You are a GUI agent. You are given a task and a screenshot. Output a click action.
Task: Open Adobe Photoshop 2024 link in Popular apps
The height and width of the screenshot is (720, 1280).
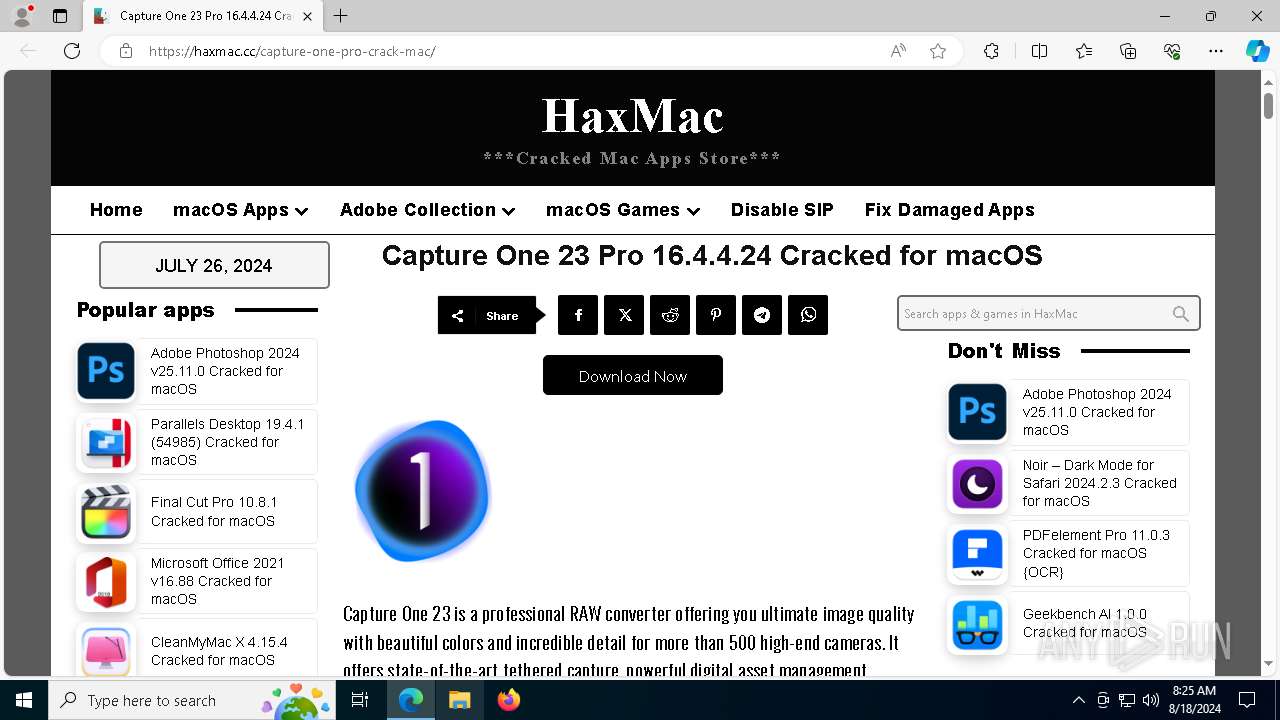(225, 371)
